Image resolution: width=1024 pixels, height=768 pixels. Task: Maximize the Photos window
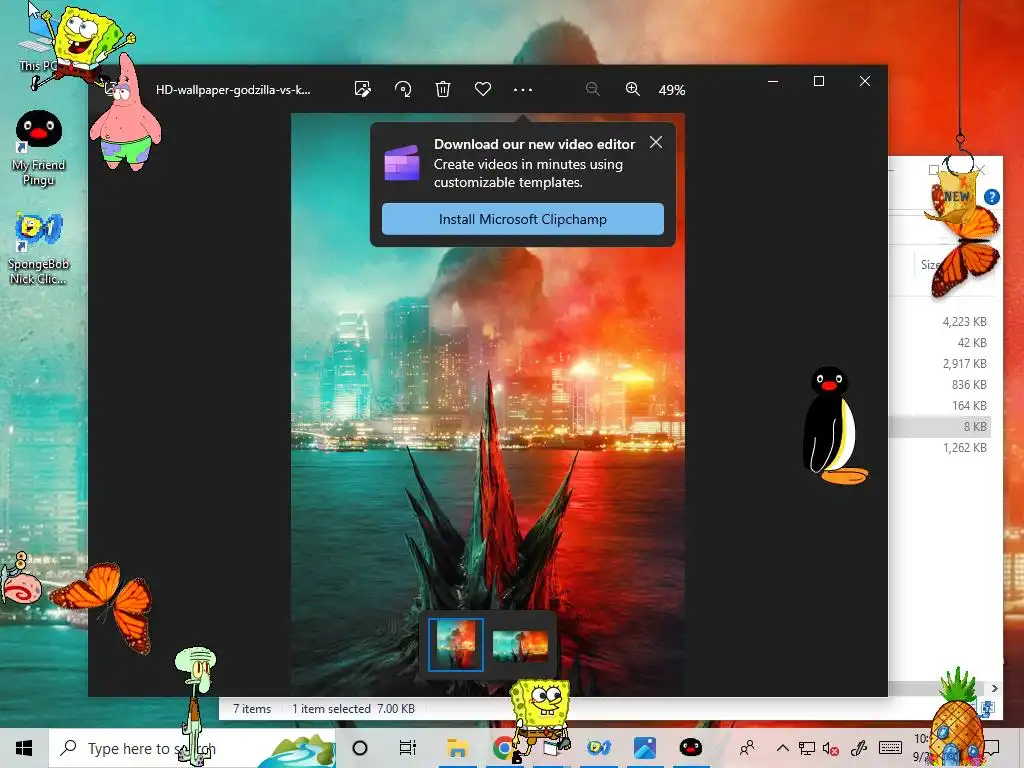(818, 81)
